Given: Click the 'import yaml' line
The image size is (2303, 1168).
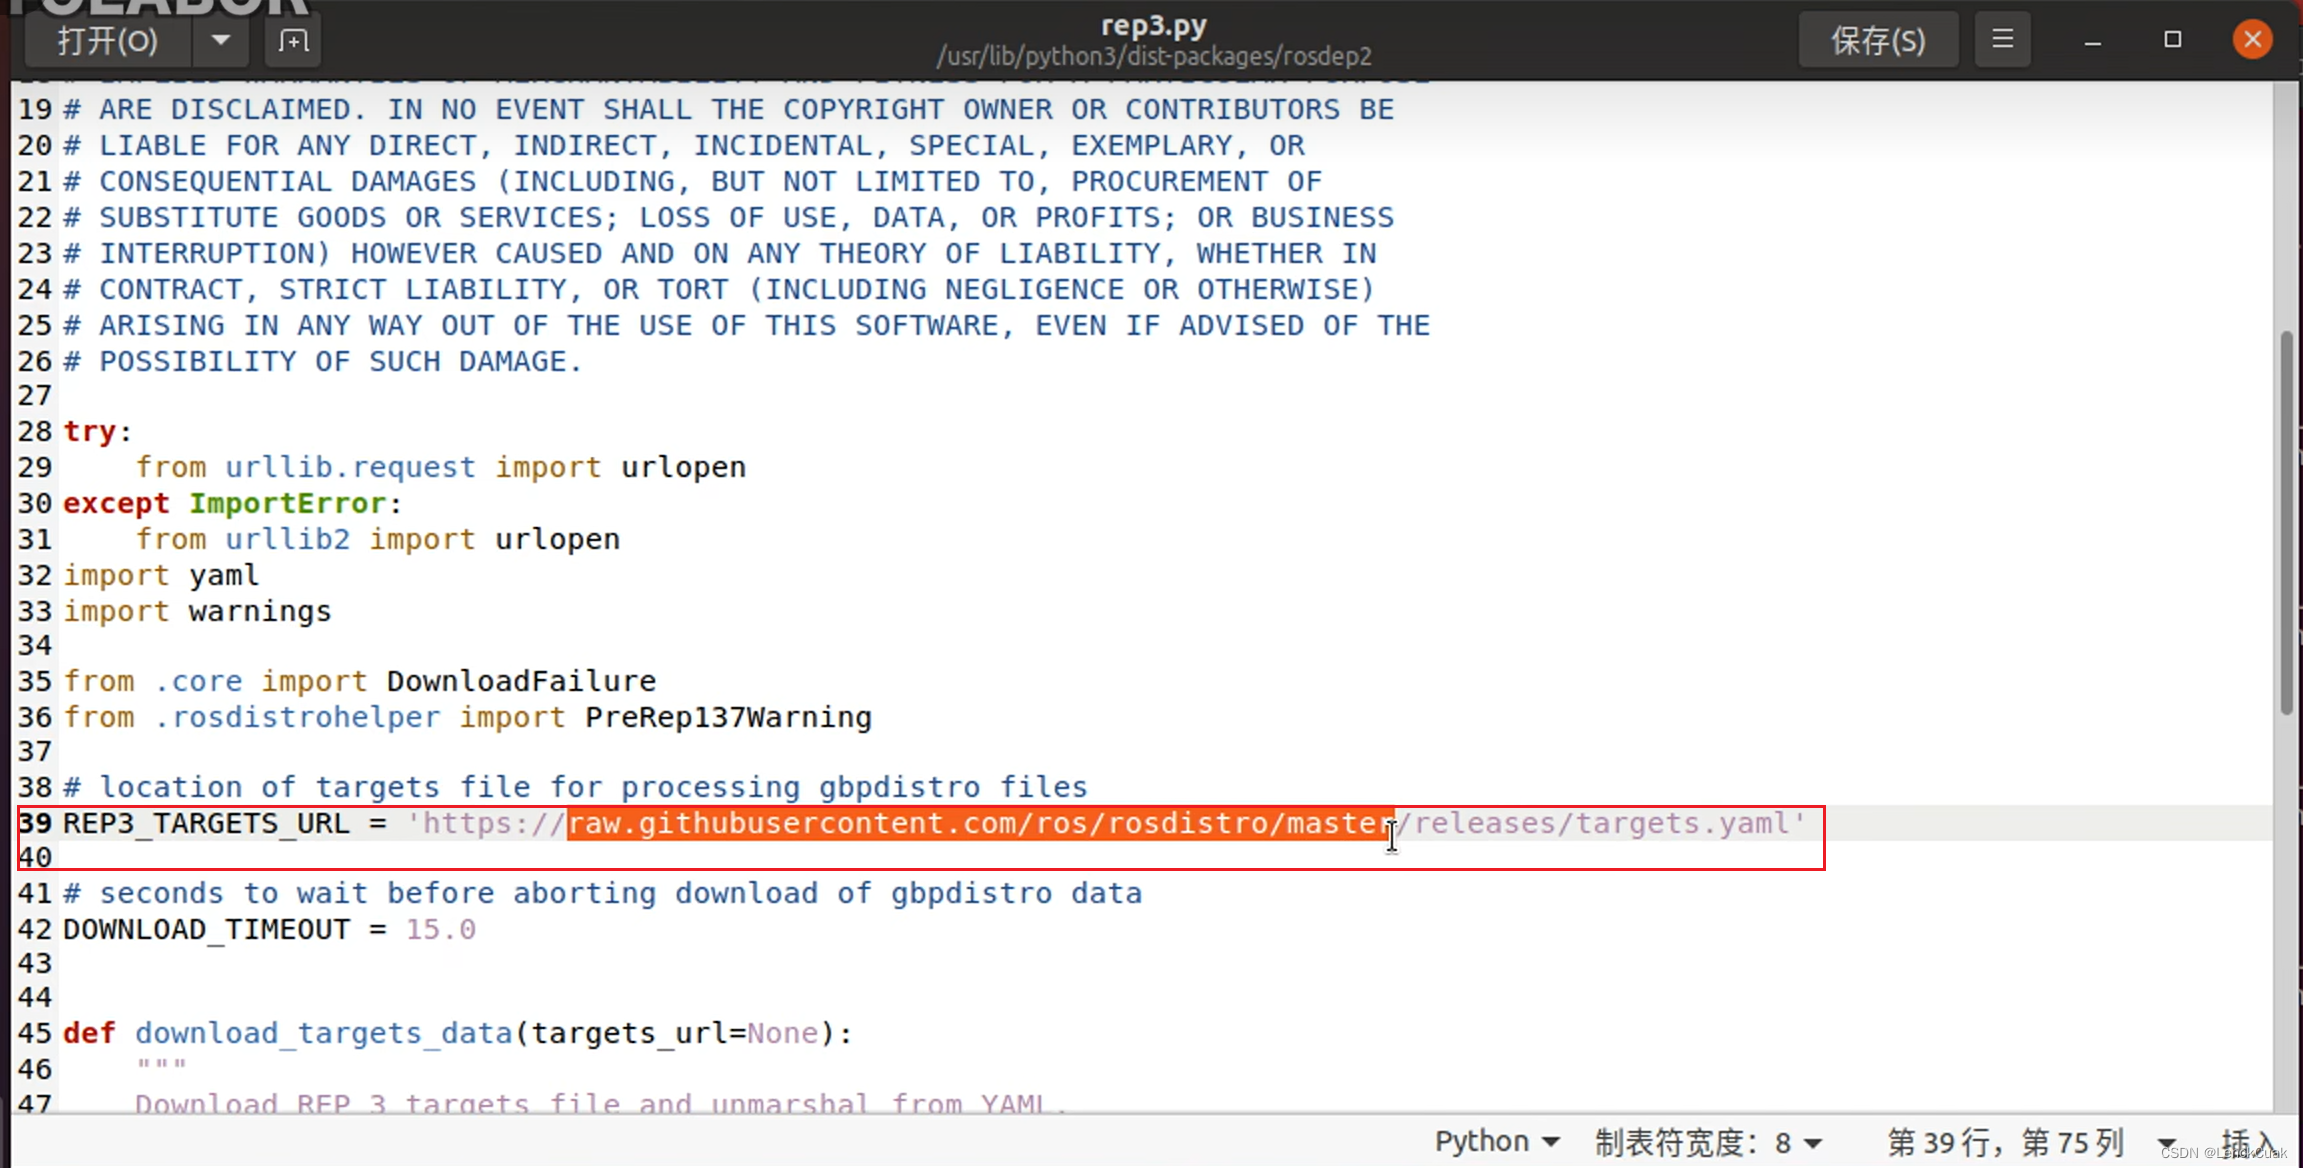Looking at the screenshot, I should click(x=161, y=575).
